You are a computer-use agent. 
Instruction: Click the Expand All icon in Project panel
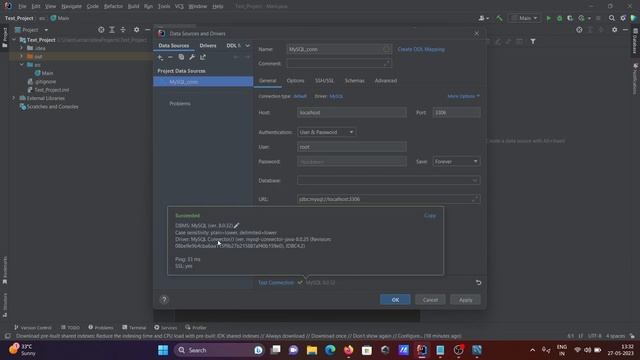click(112, 30)
